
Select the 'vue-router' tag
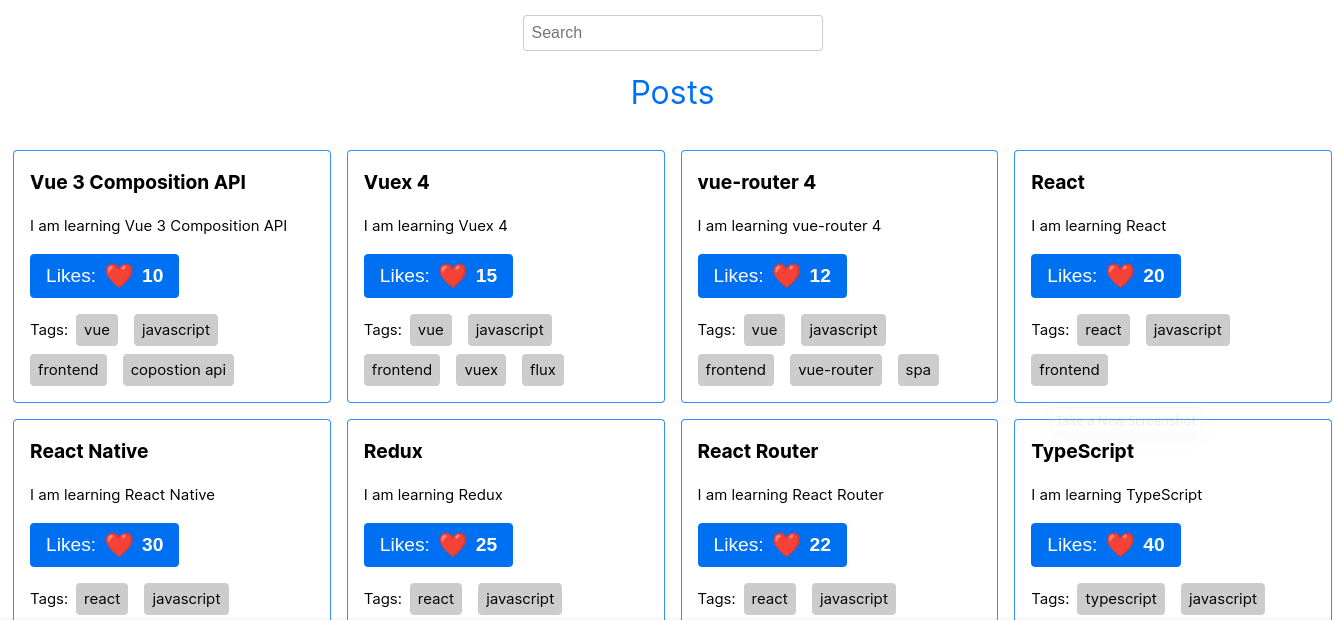coord(836,370)
